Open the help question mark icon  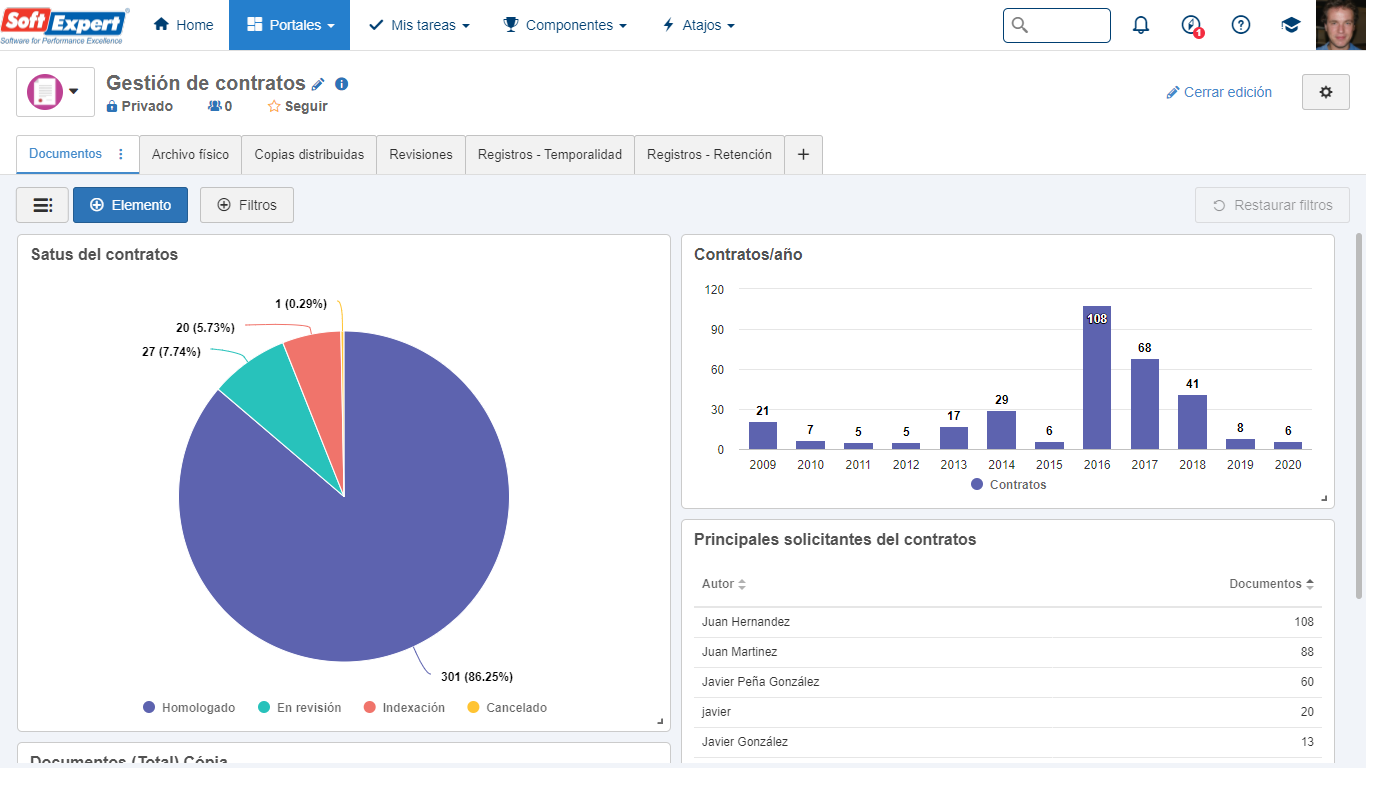(x=1241, y=25)
